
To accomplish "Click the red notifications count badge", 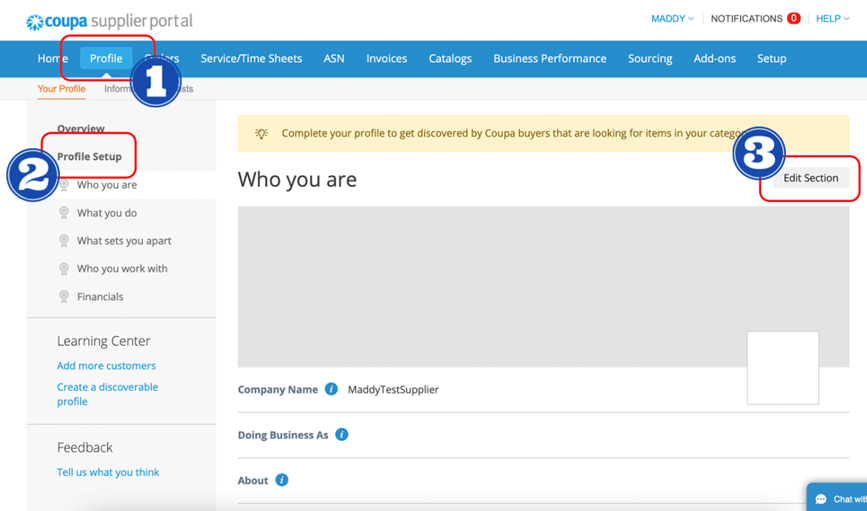I will tap(793, 18).
